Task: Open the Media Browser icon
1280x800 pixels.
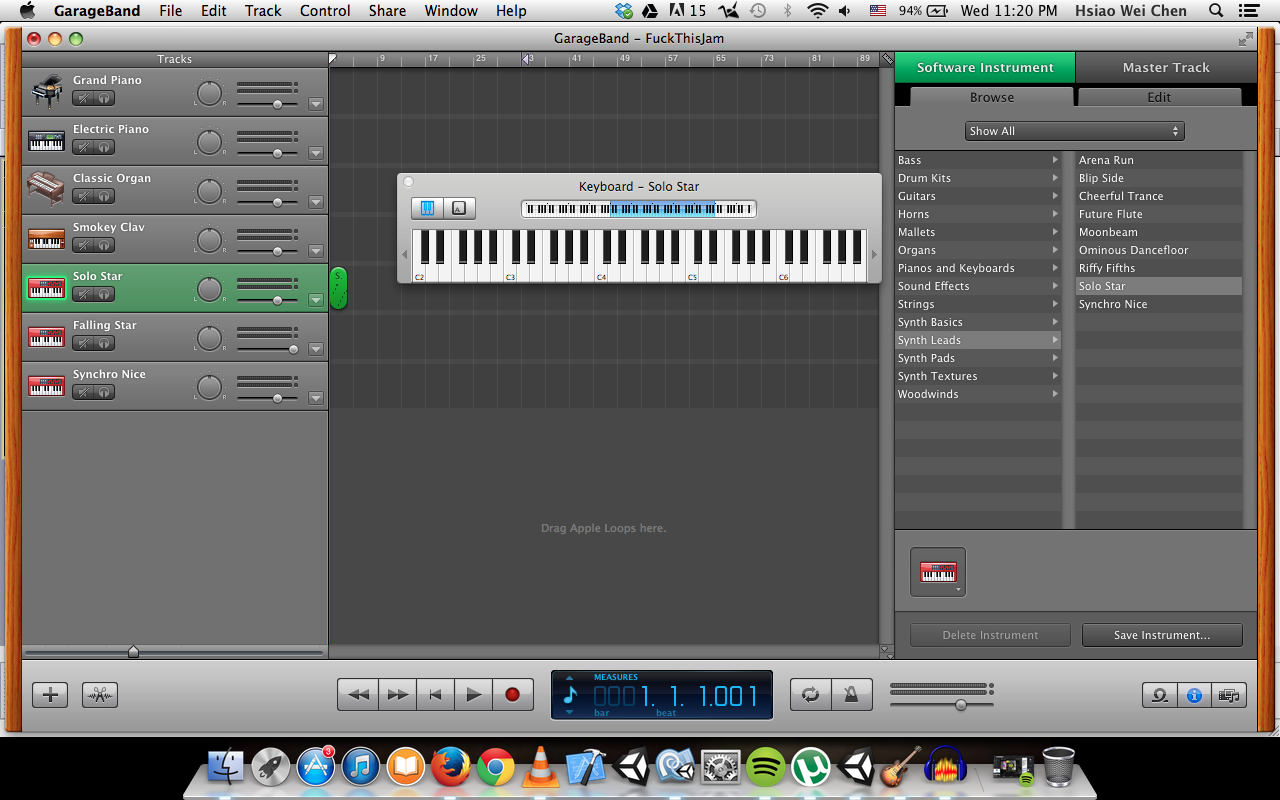Action: coord(1228,695)
